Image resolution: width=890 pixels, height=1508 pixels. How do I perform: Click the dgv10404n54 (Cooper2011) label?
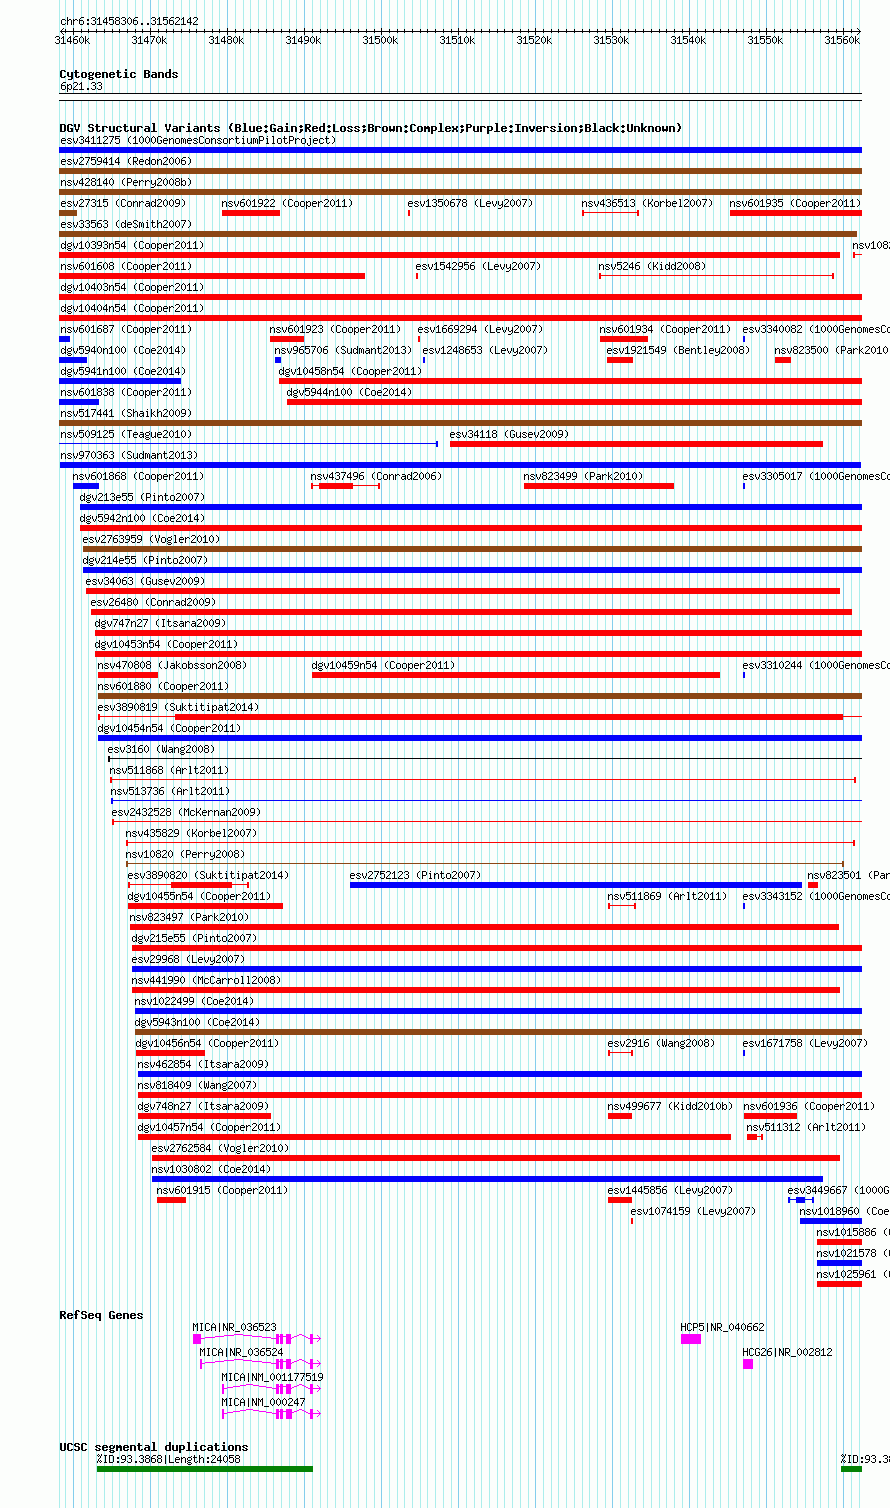coord(132,308)
